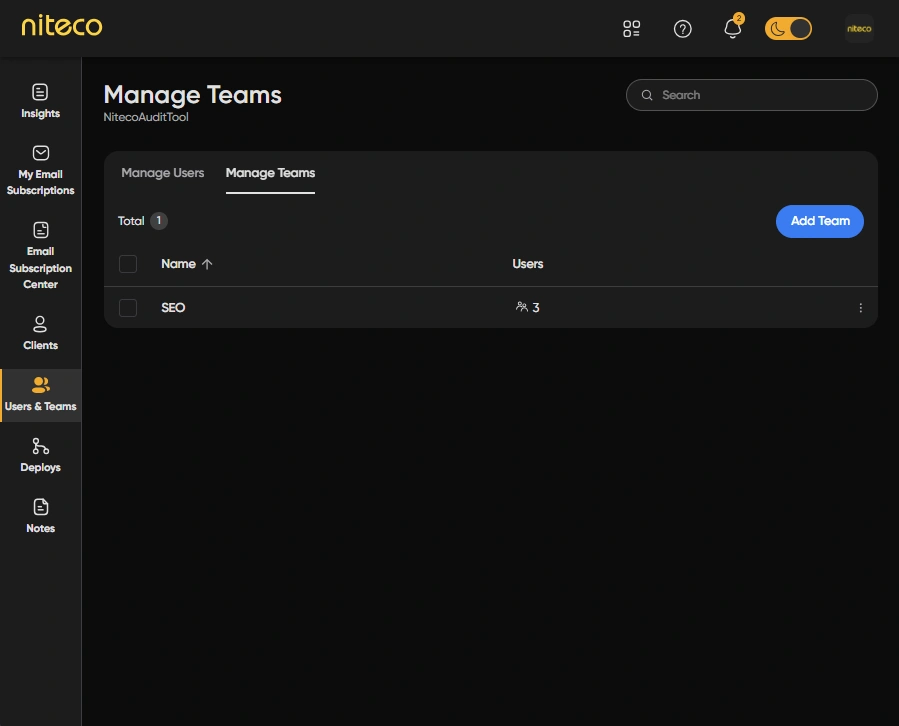Sort by the Name column arrow

coord(207,264)
